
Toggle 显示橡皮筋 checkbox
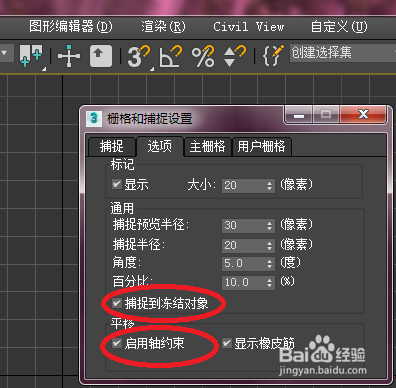[227, 343]
